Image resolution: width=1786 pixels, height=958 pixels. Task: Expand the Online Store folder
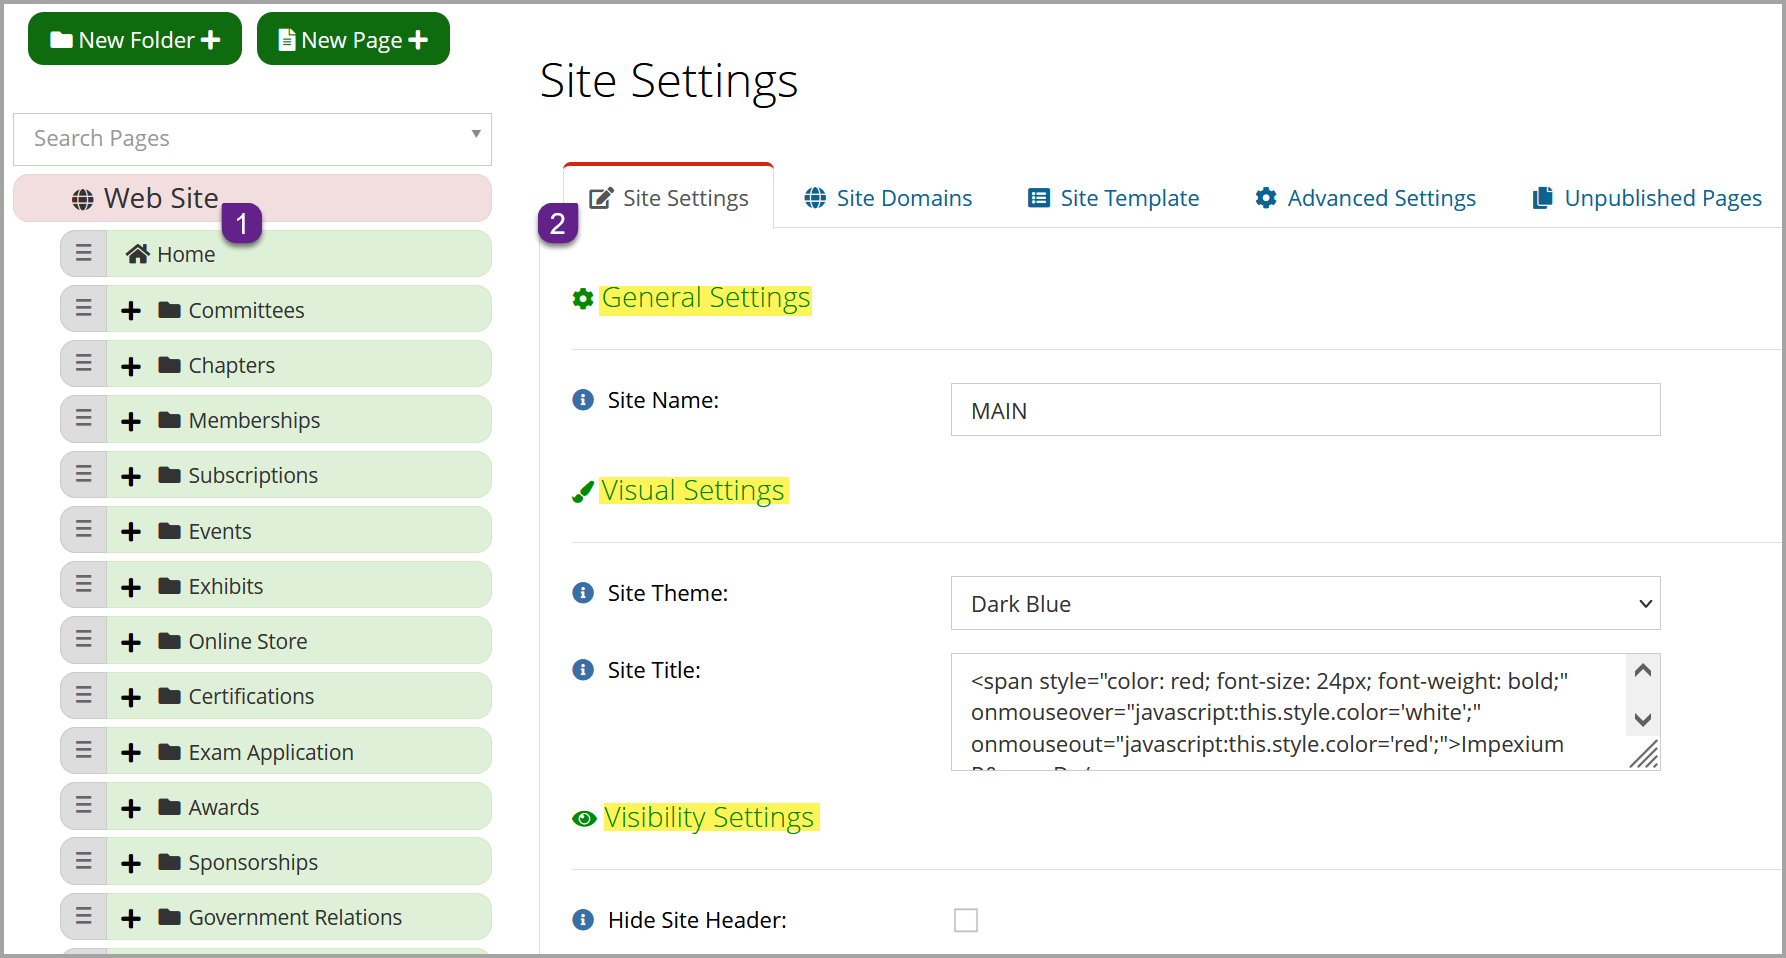[x=131, y=642]
